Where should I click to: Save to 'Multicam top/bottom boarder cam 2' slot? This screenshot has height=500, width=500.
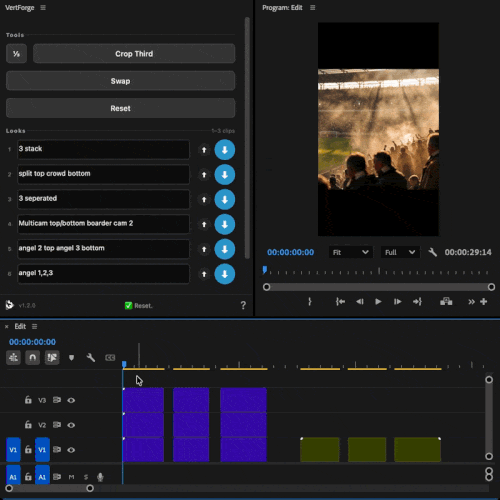pos(204,224)
